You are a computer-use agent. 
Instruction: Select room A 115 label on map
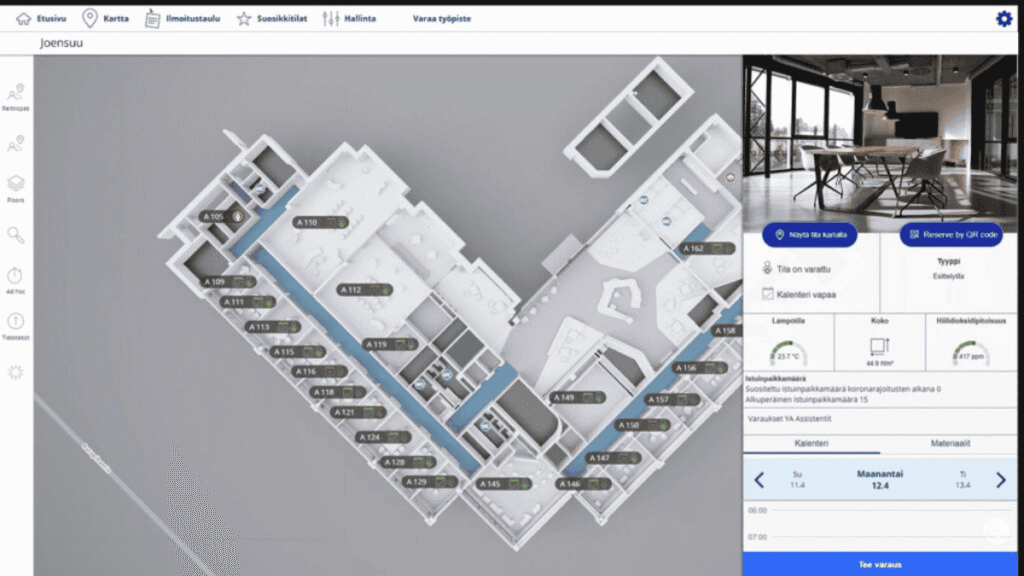click(x=298, y=351)
